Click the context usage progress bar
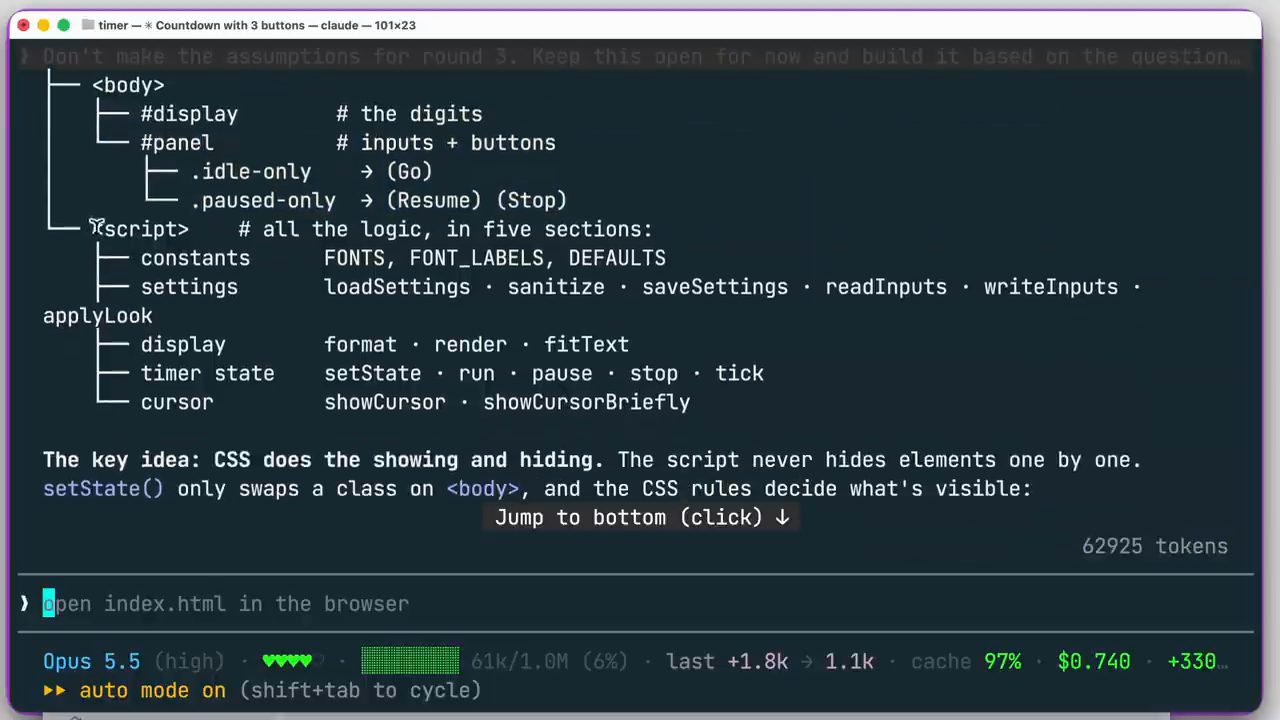The height and width of the screenshot is (720, 1280). pyautogui.click(x=410, y=661)
